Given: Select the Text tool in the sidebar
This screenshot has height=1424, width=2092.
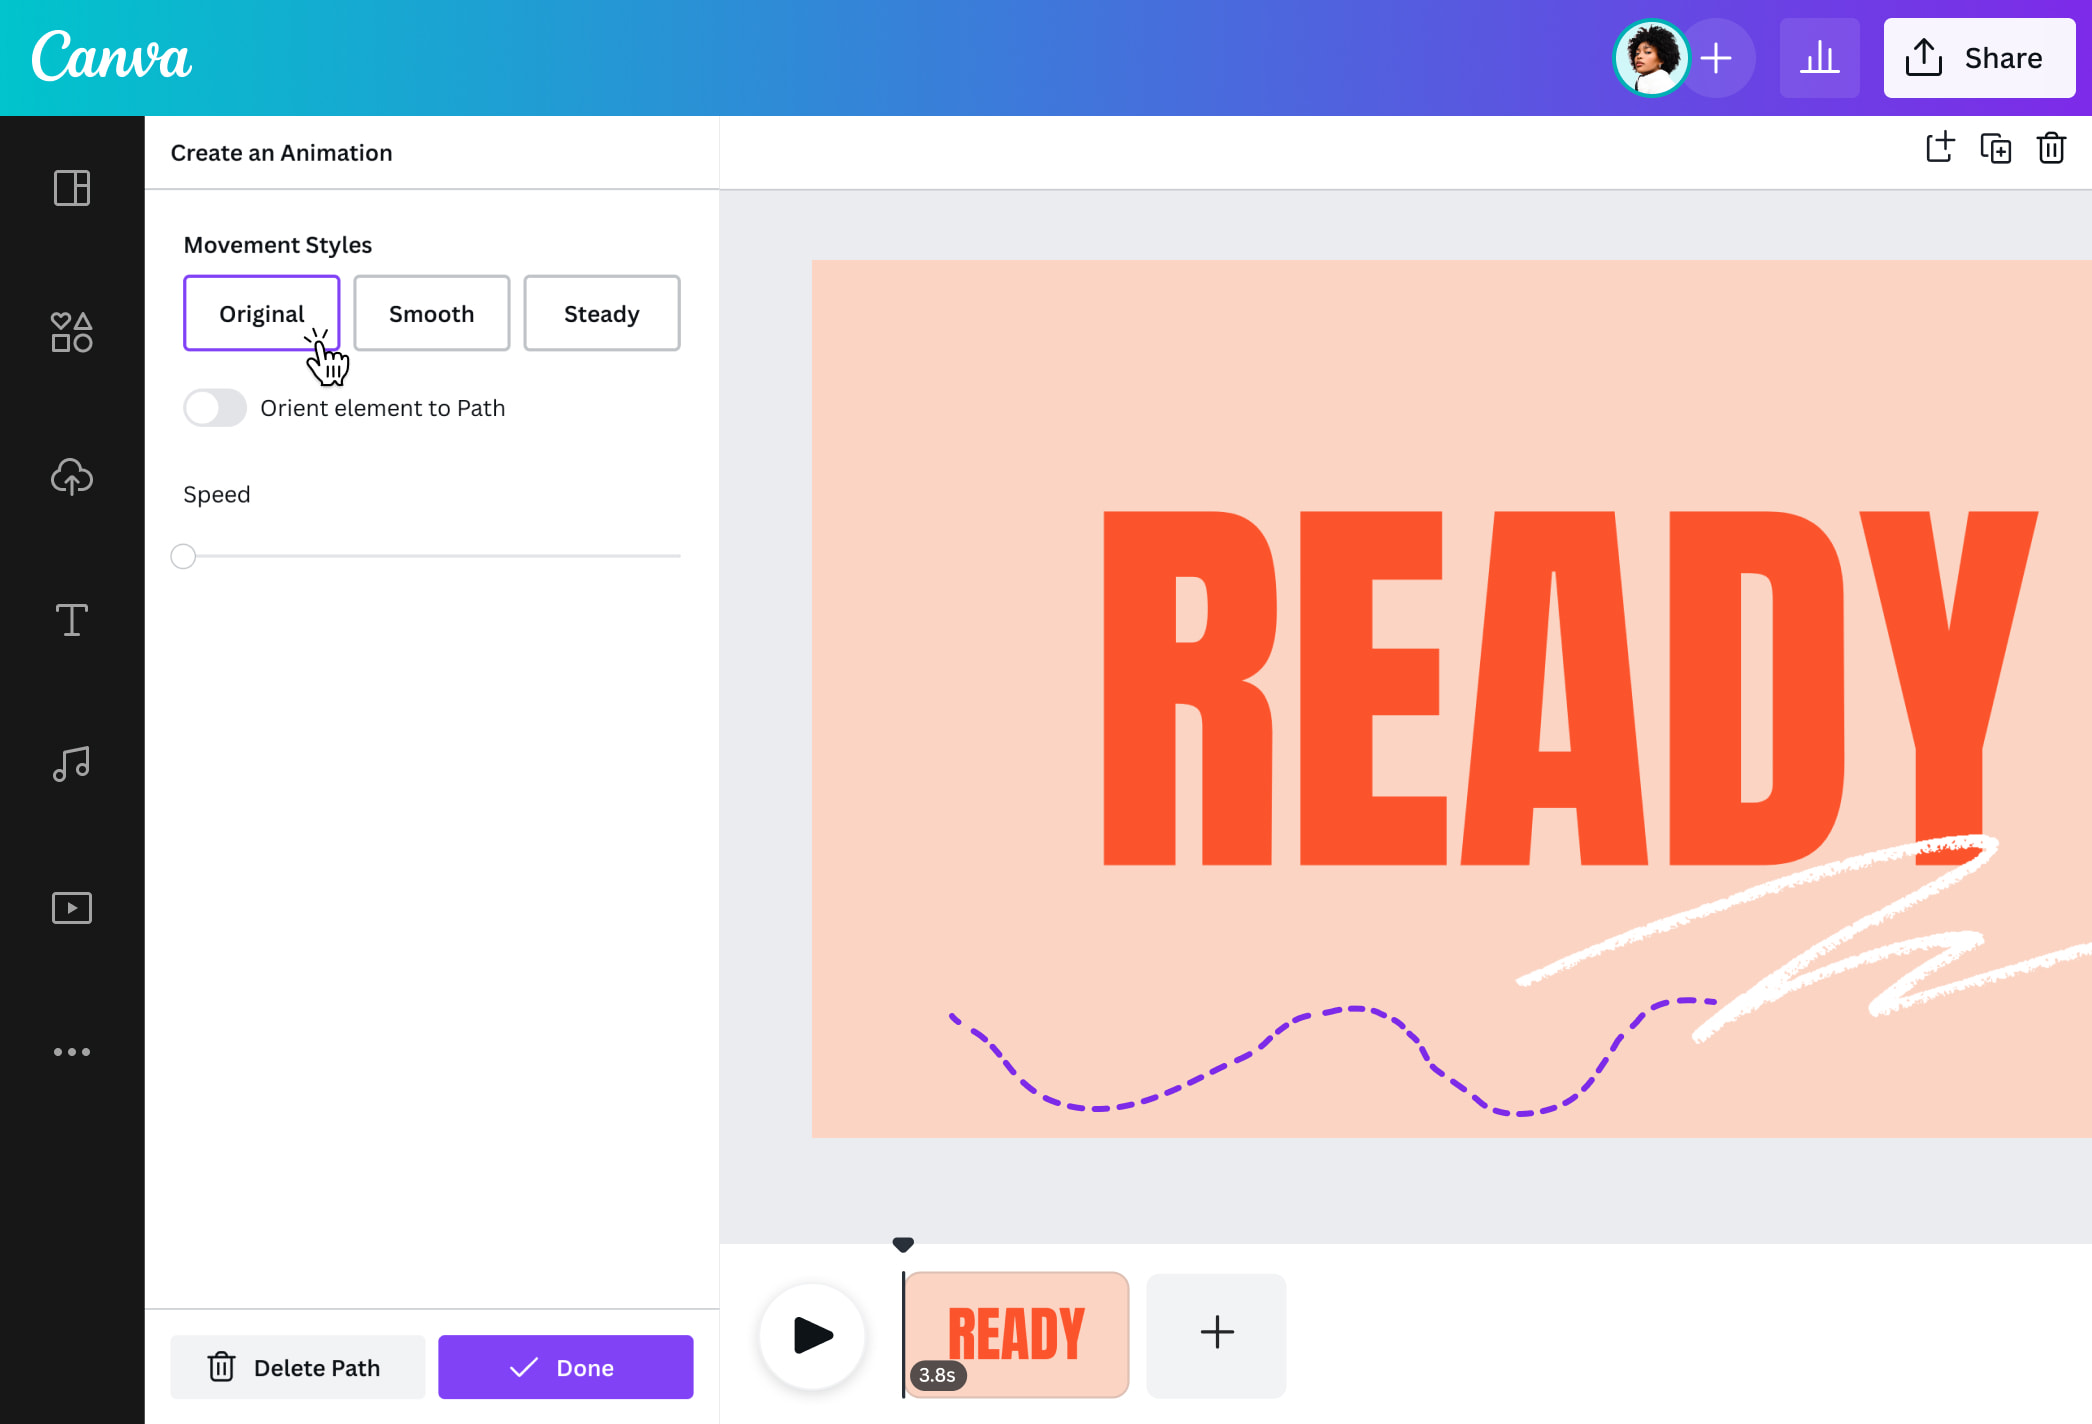Looking at the screenshot, I should click(71, 621).
